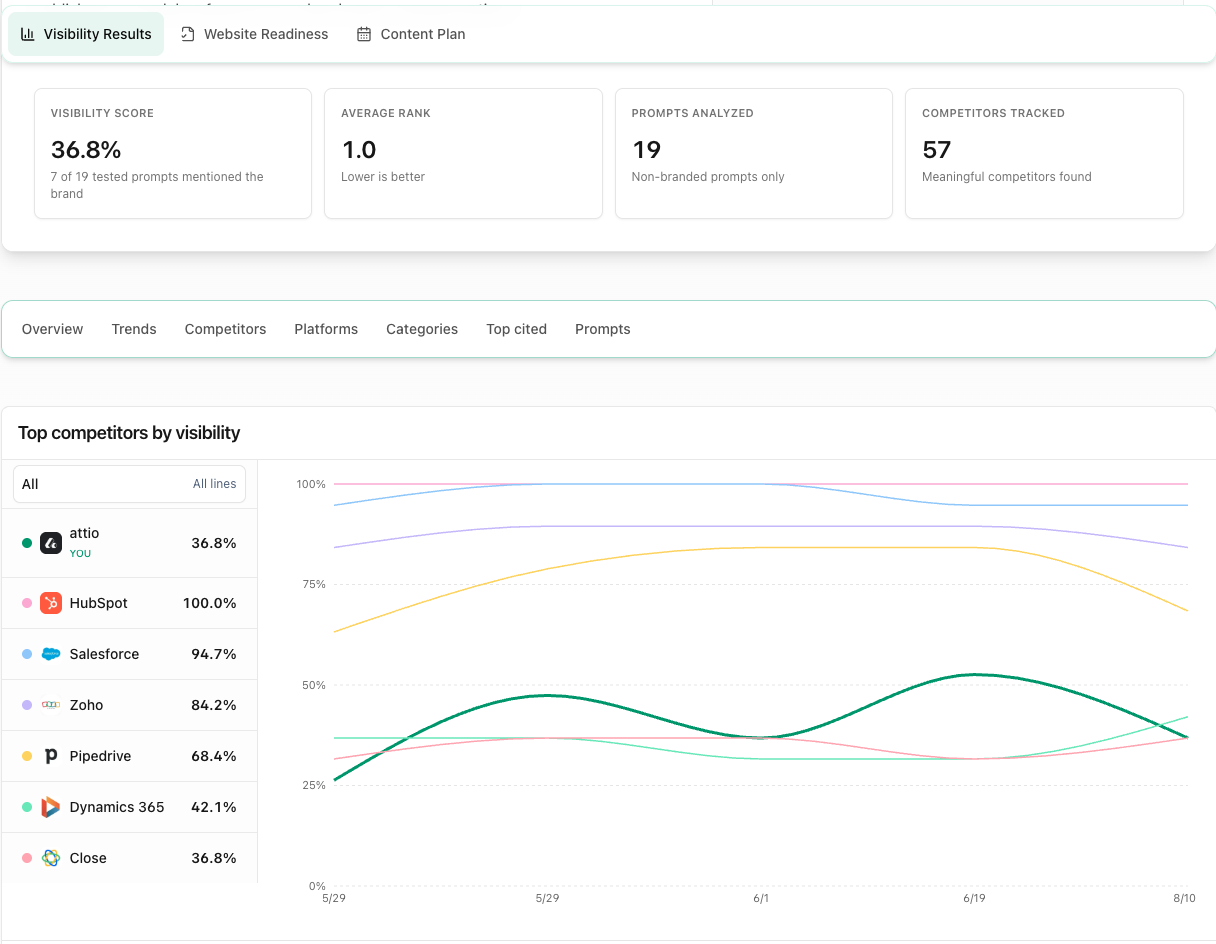Toggle the Pipedrive competitor row
Viewport: 1216px width, 944px height.
129,756
